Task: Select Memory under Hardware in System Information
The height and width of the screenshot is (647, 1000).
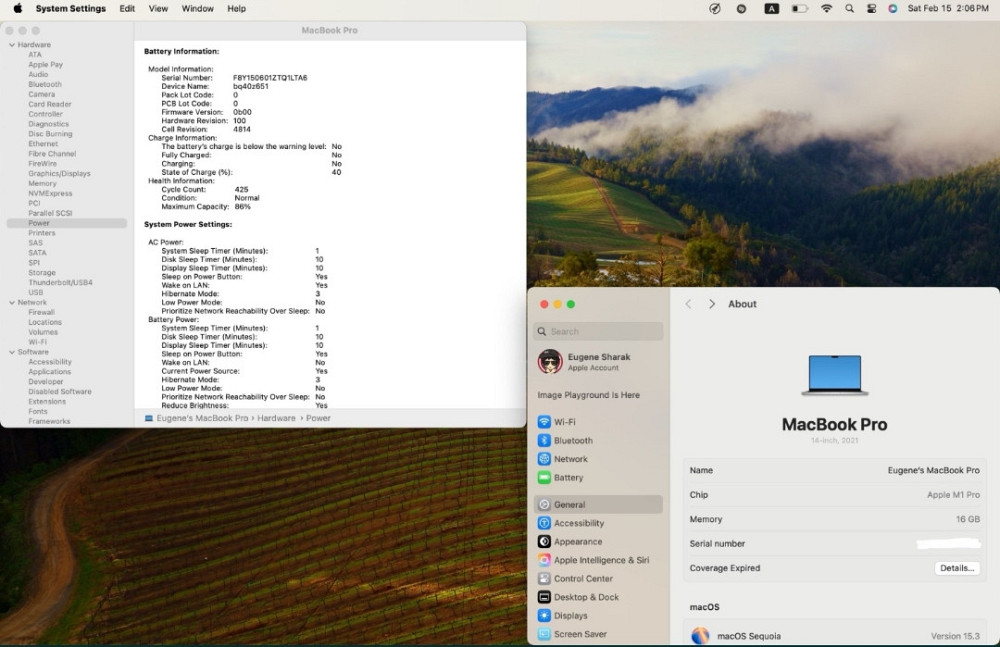Action: 41,183
